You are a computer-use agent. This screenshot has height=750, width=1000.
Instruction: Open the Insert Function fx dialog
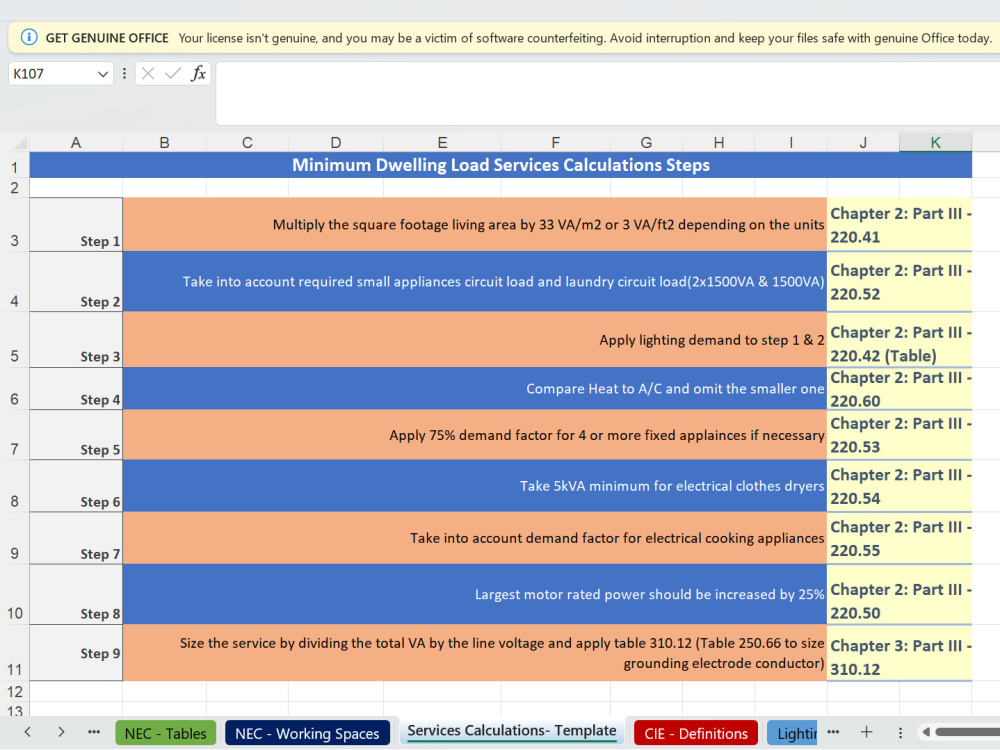pos(198,73)
